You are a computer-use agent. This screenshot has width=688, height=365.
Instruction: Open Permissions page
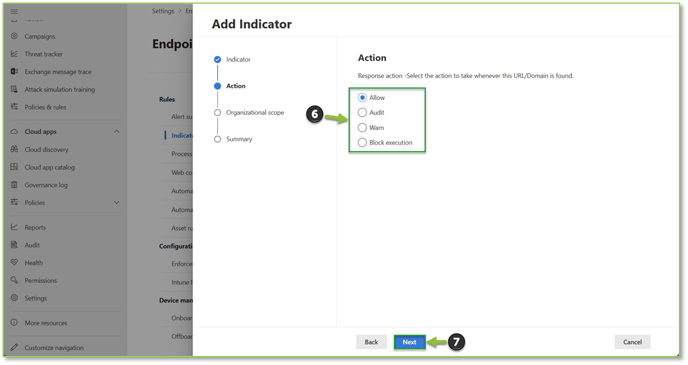41,281
